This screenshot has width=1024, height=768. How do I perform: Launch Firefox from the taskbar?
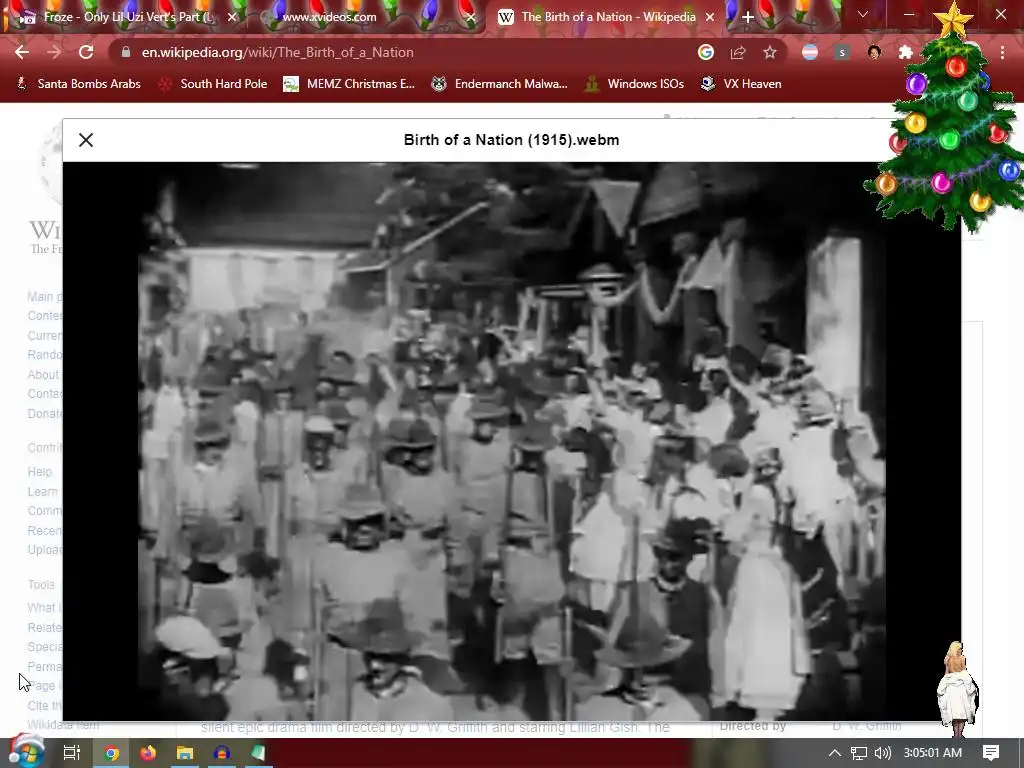tap(148, 753)
